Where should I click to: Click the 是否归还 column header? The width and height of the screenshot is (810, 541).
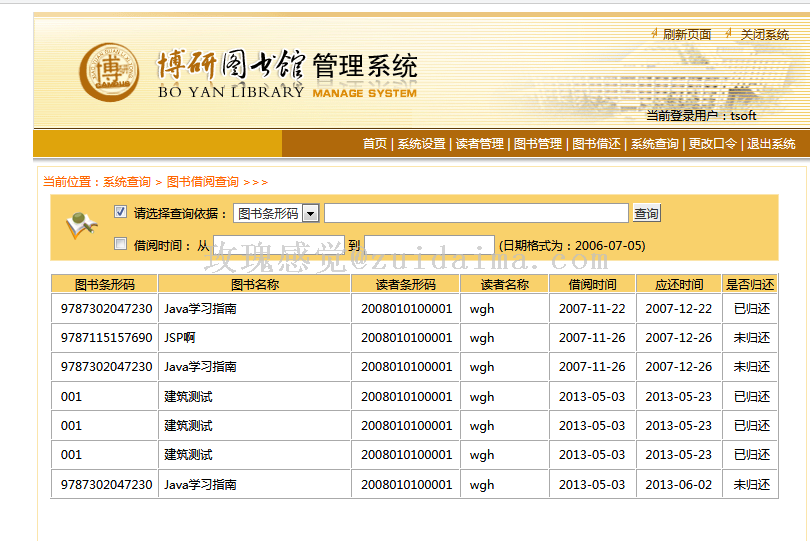(x=750, y=284)
